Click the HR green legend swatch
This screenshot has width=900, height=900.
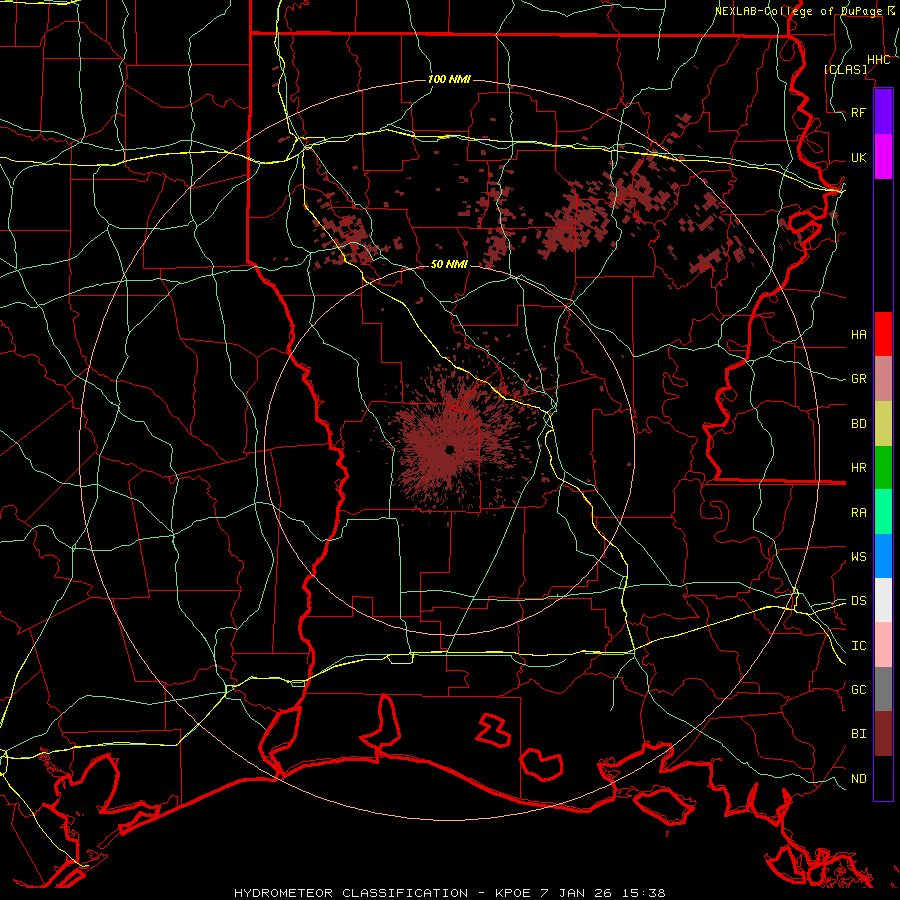[x=883, y=468]
